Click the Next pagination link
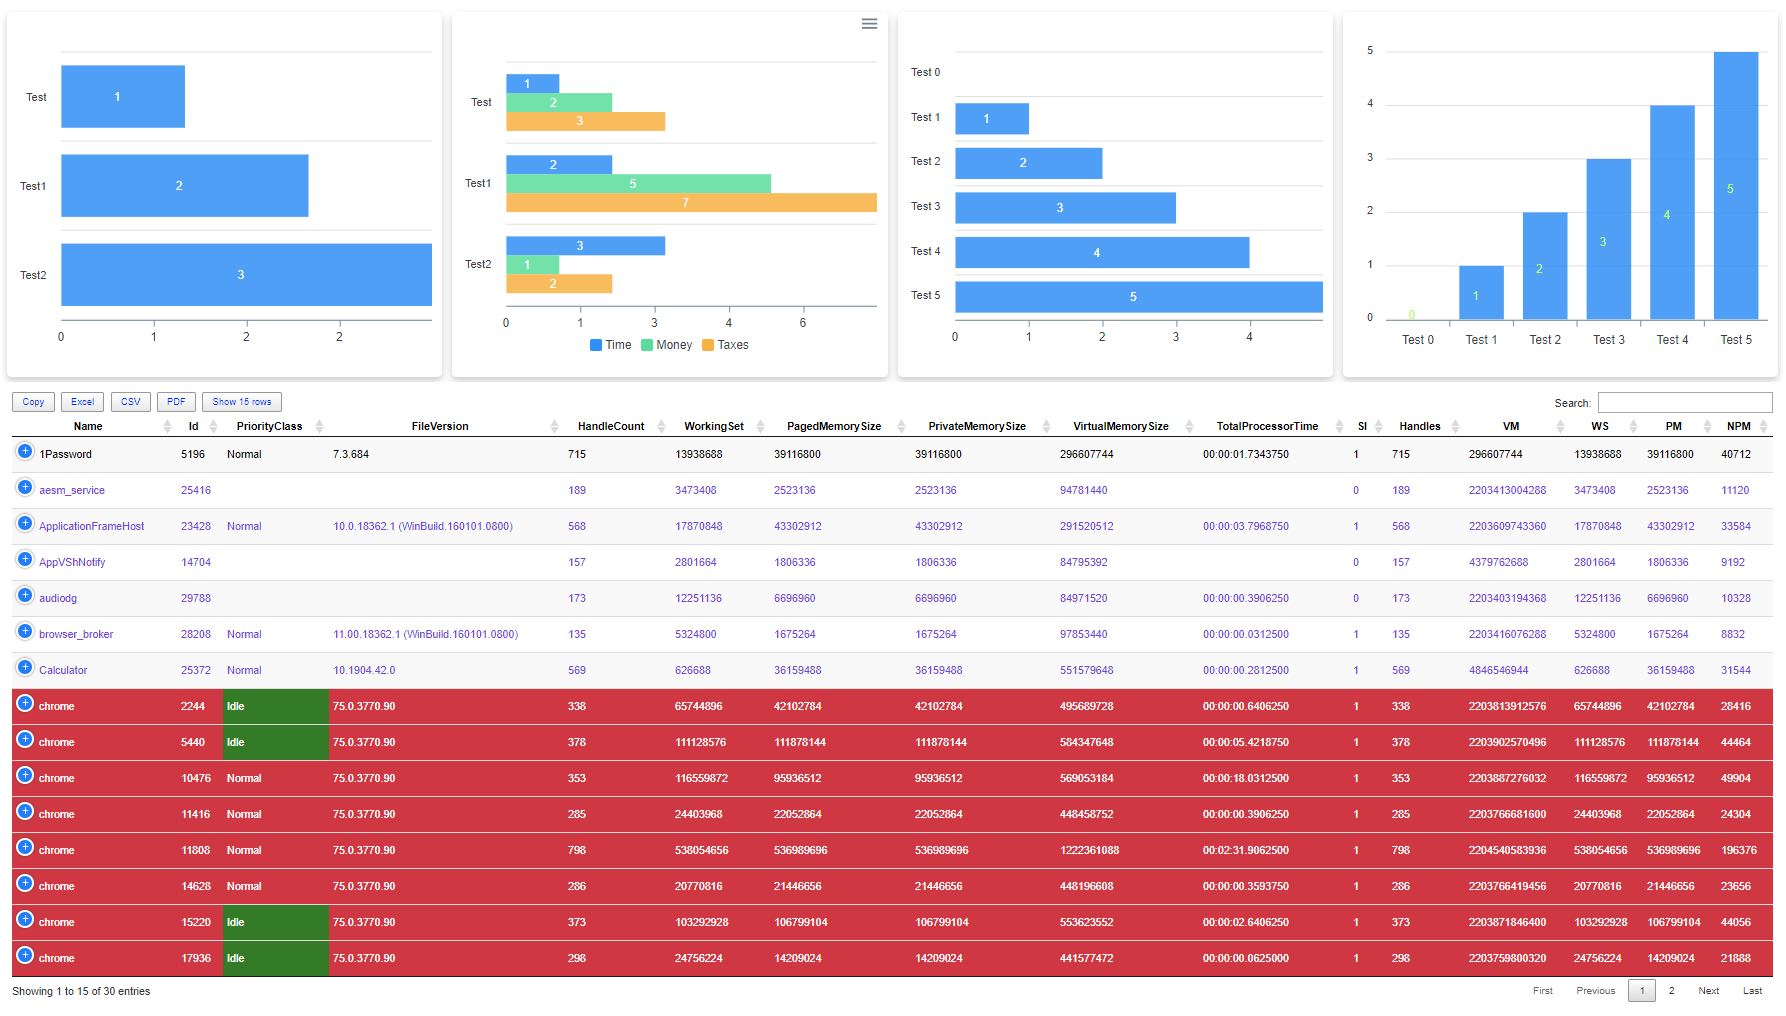Screen dimensions: 1786x1016 [x=1708, y=991]
